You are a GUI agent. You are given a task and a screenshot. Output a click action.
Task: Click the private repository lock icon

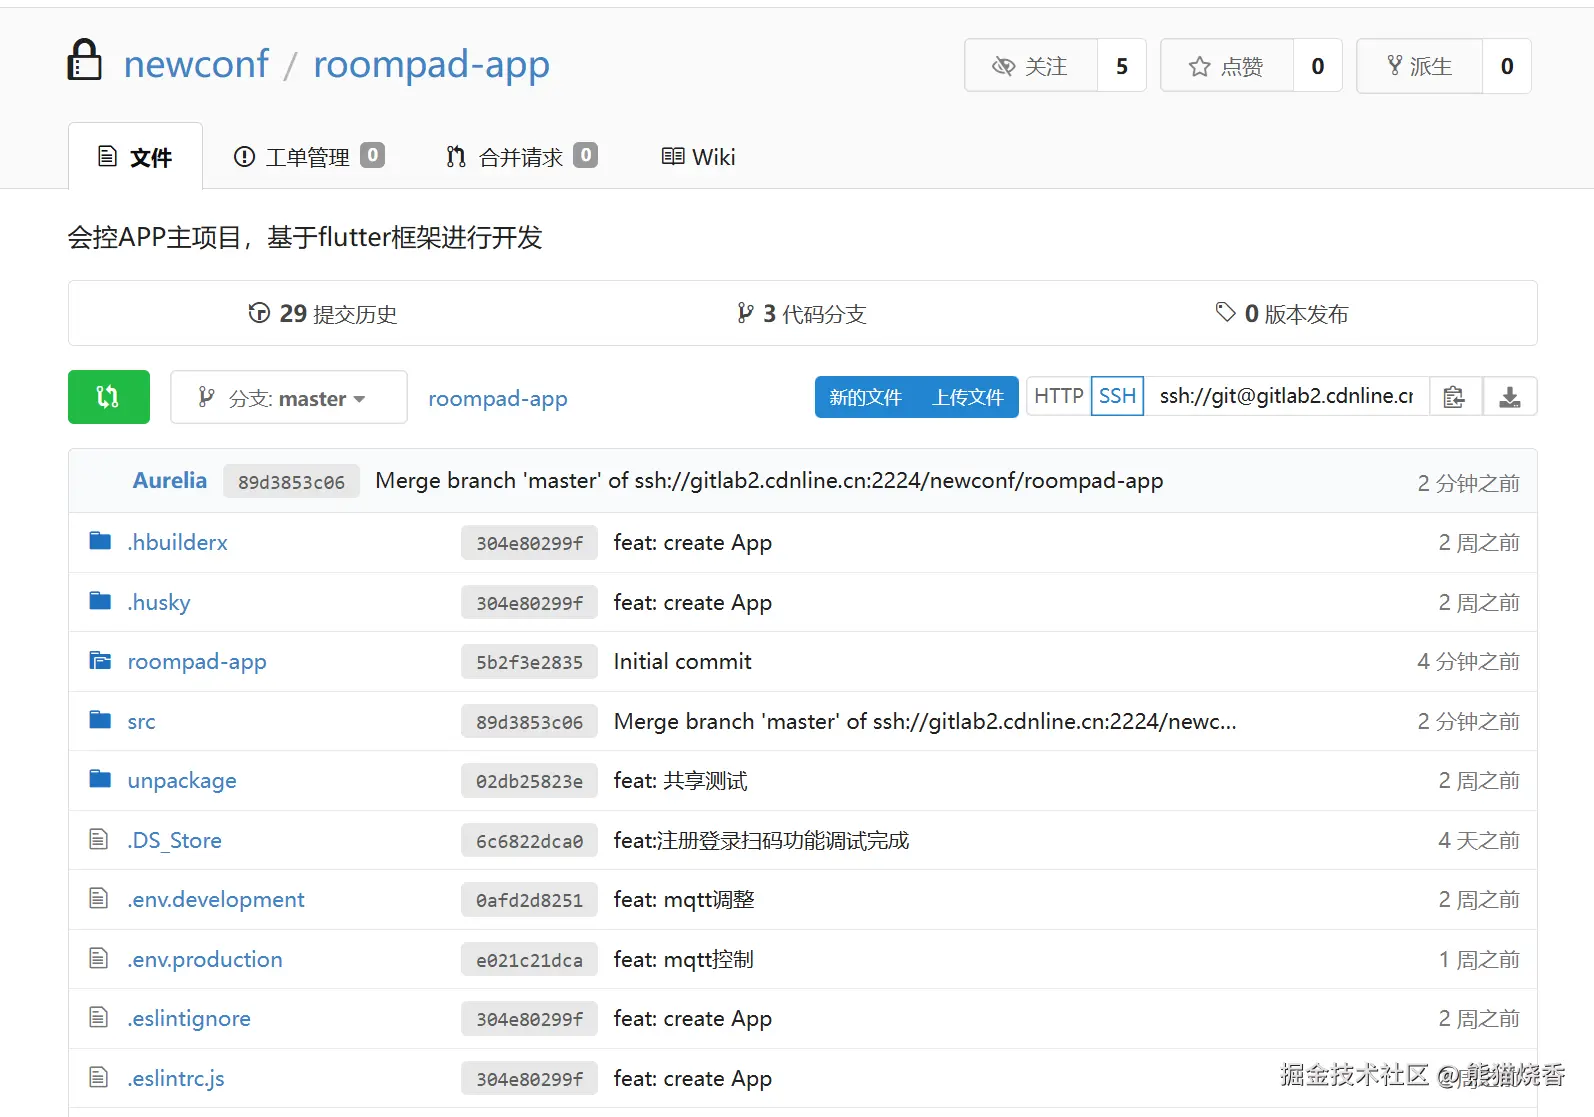point(84,60)
